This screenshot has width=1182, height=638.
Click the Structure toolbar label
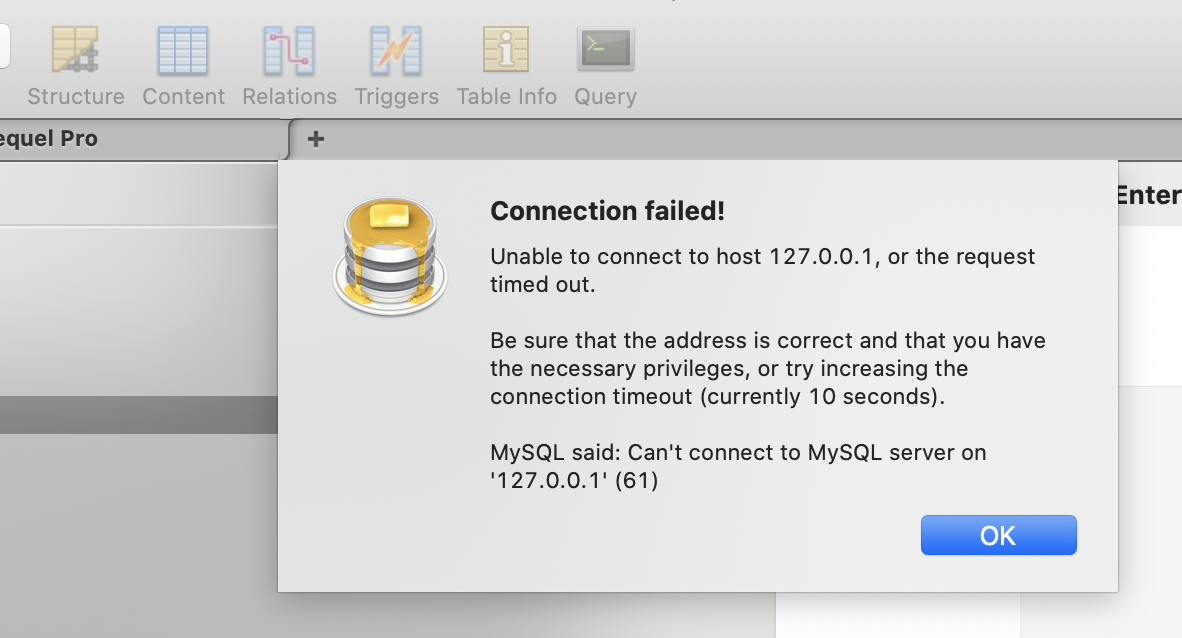click(76, 97)
